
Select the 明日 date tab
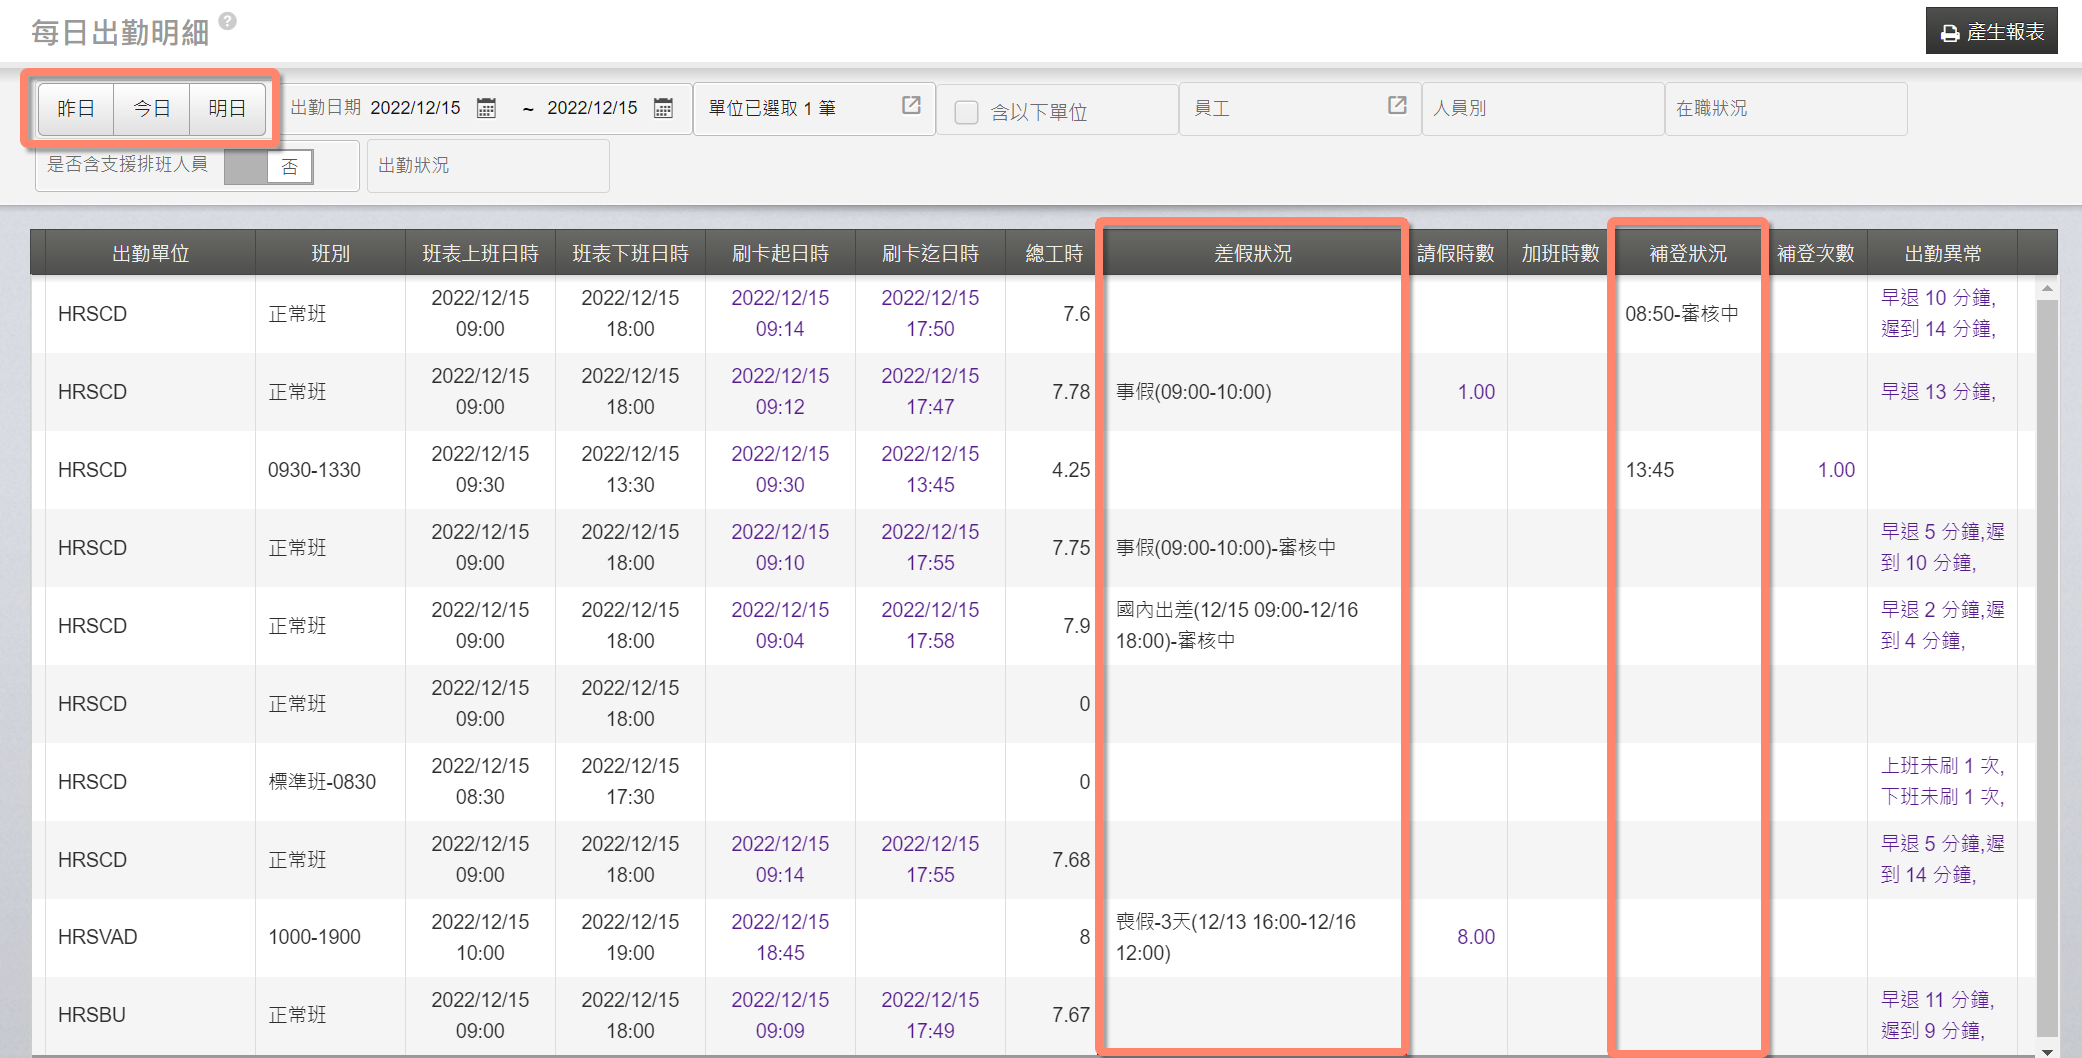point(227,108)
